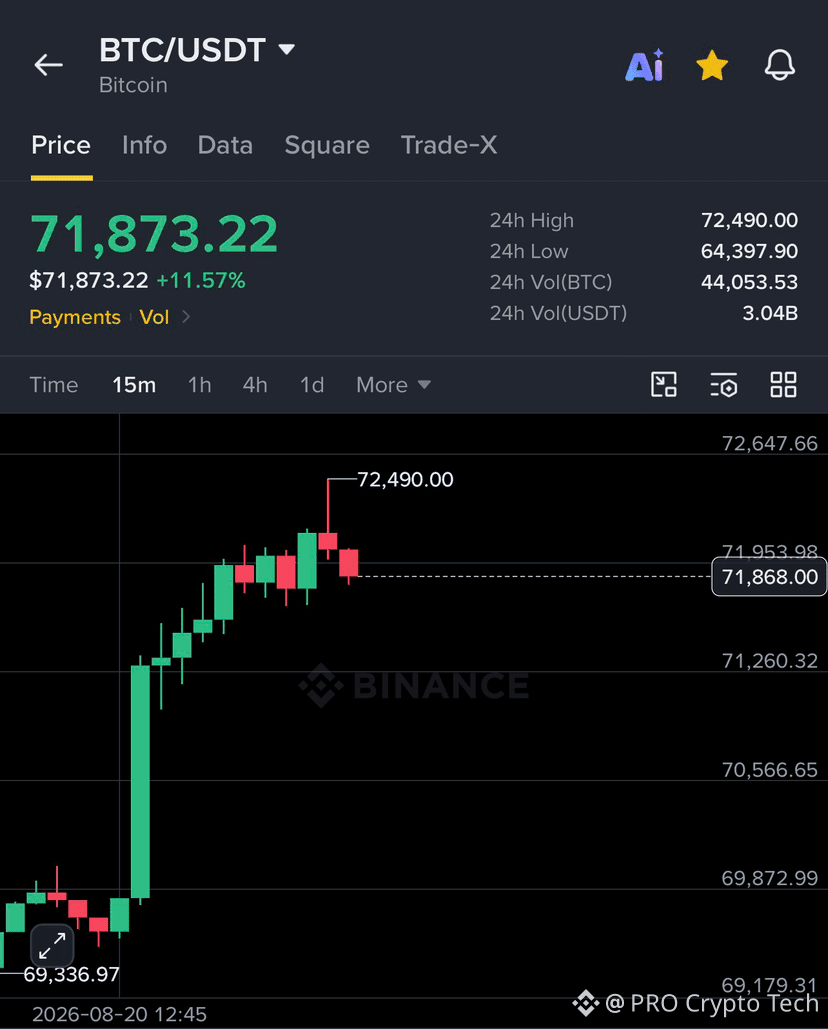The width and height of the screenshot is (828, 1029).
Task: Open the Data tab
Action: [x=225, y=145]
